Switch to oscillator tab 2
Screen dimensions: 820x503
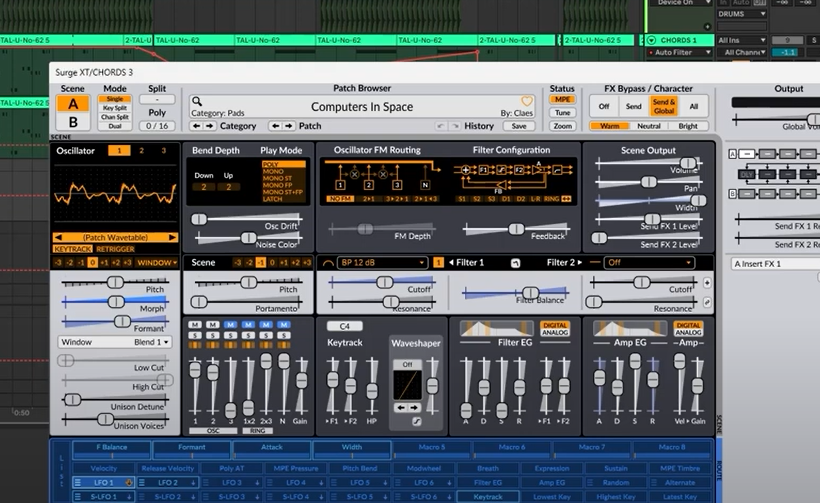point(140,150)
